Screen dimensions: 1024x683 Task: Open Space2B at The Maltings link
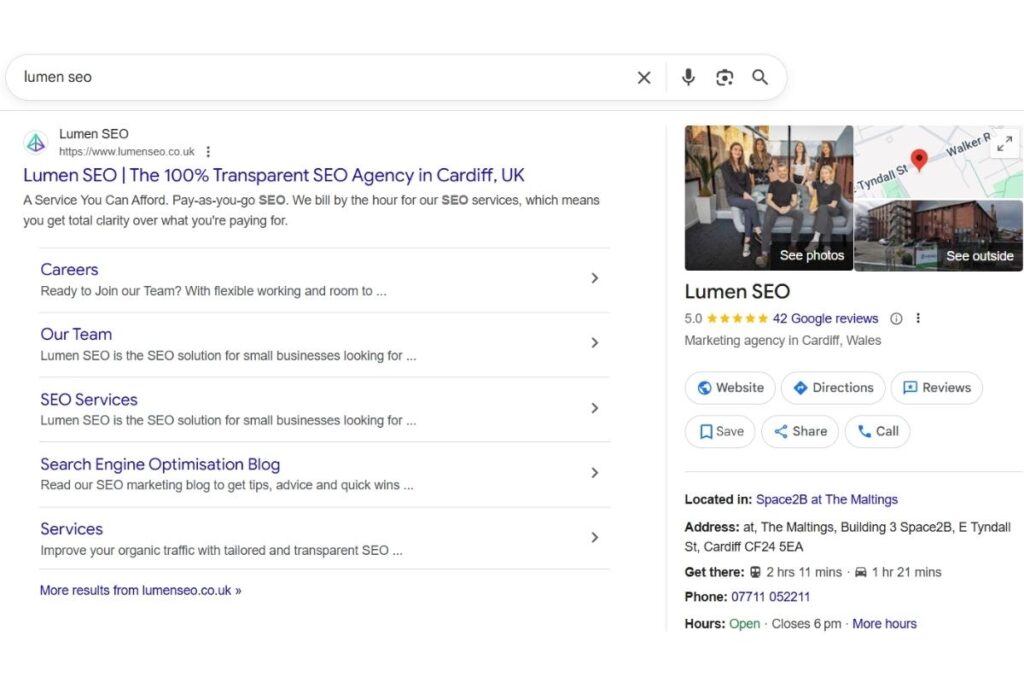[827, 500]
